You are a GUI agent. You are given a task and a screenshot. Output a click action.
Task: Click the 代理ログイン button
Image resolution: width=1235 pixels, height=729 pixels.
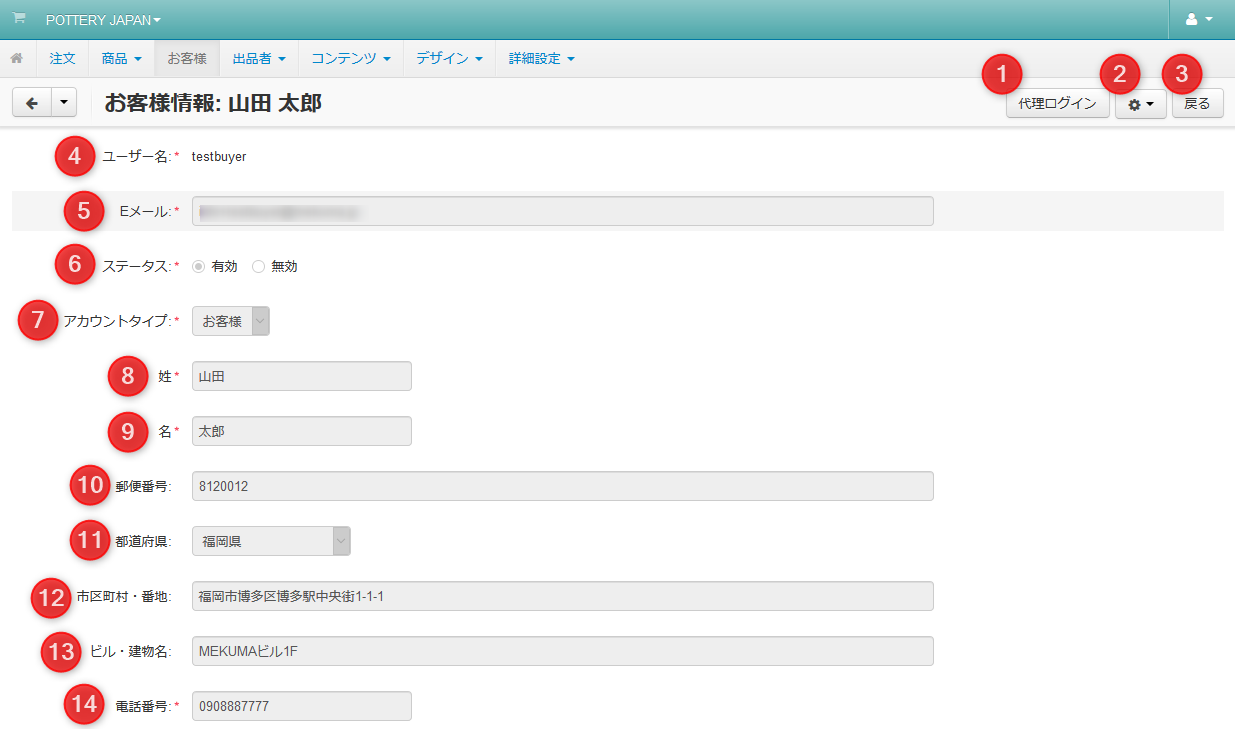(1057, 104)
